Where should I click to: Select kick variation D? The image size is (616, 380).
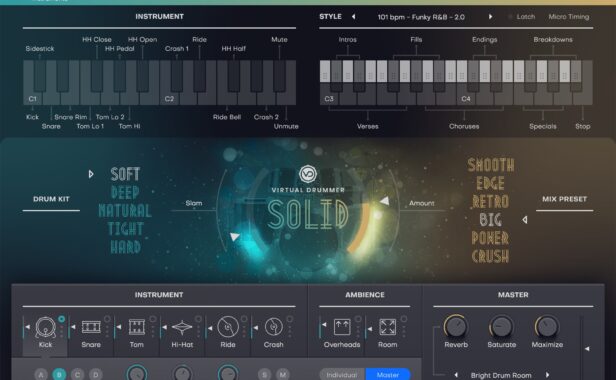coord(95,374)
